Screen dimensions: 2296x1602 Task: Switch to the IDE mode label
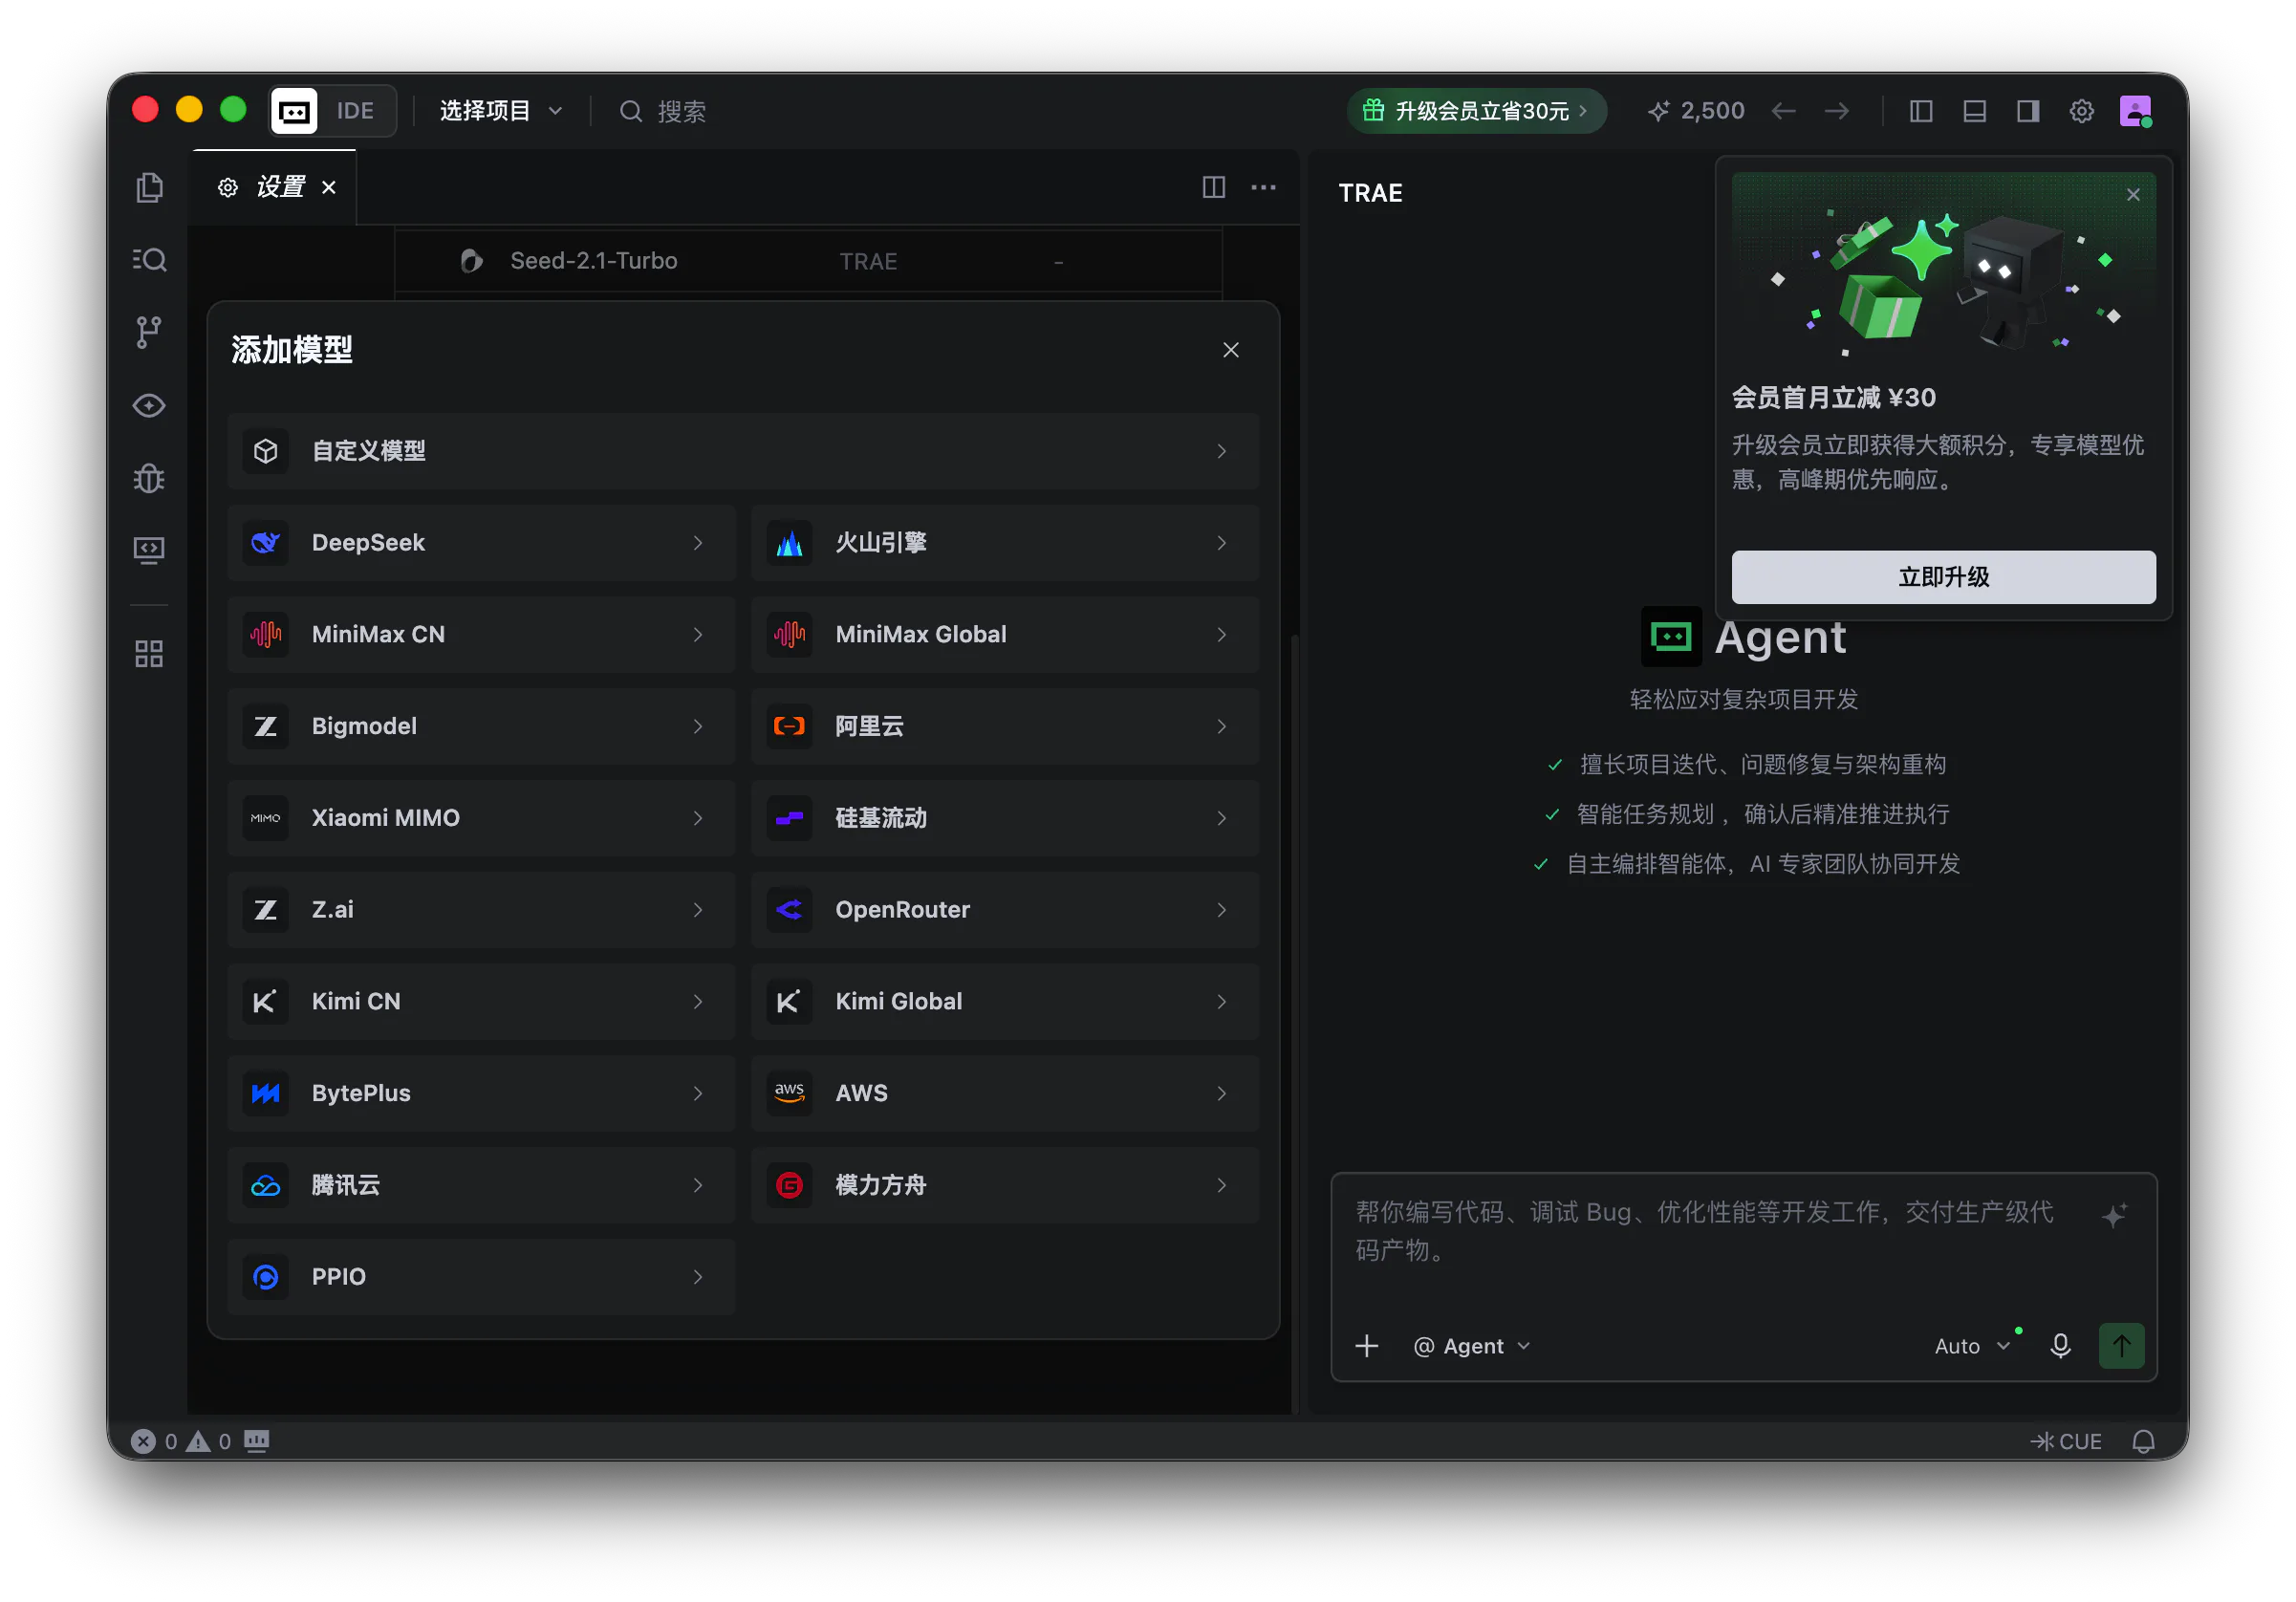(355, 111)
